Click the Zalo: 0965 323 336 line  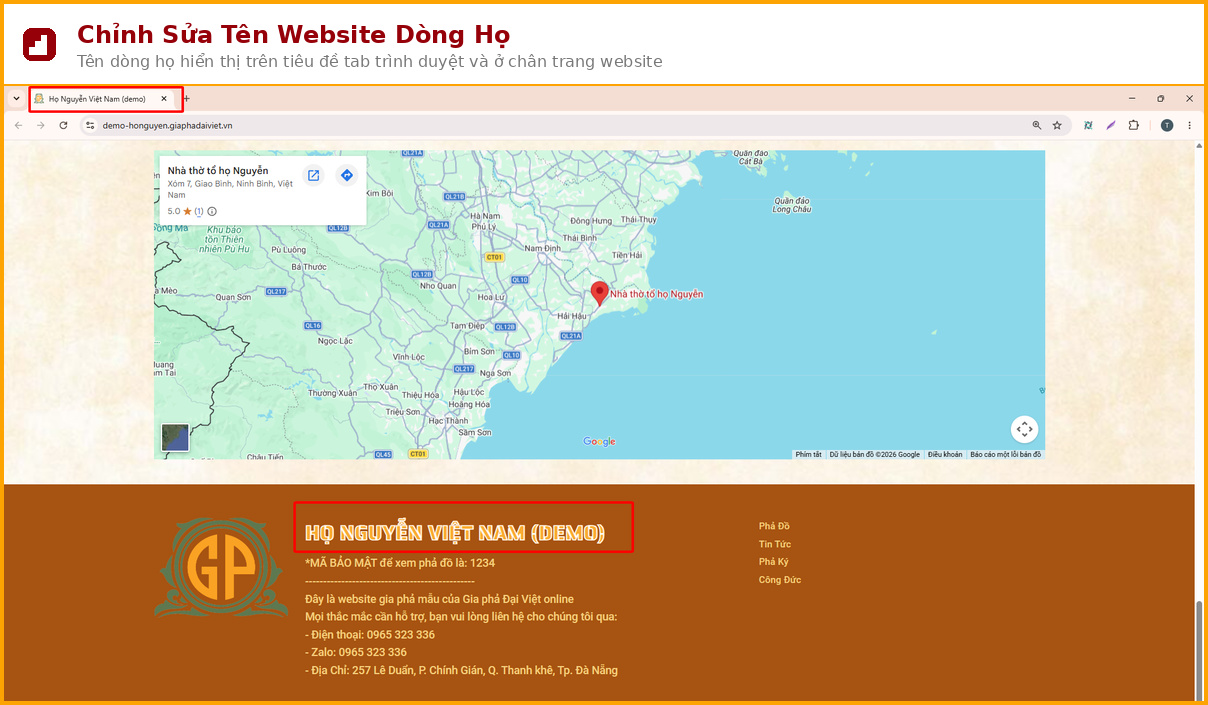click(x=356, y=652)
